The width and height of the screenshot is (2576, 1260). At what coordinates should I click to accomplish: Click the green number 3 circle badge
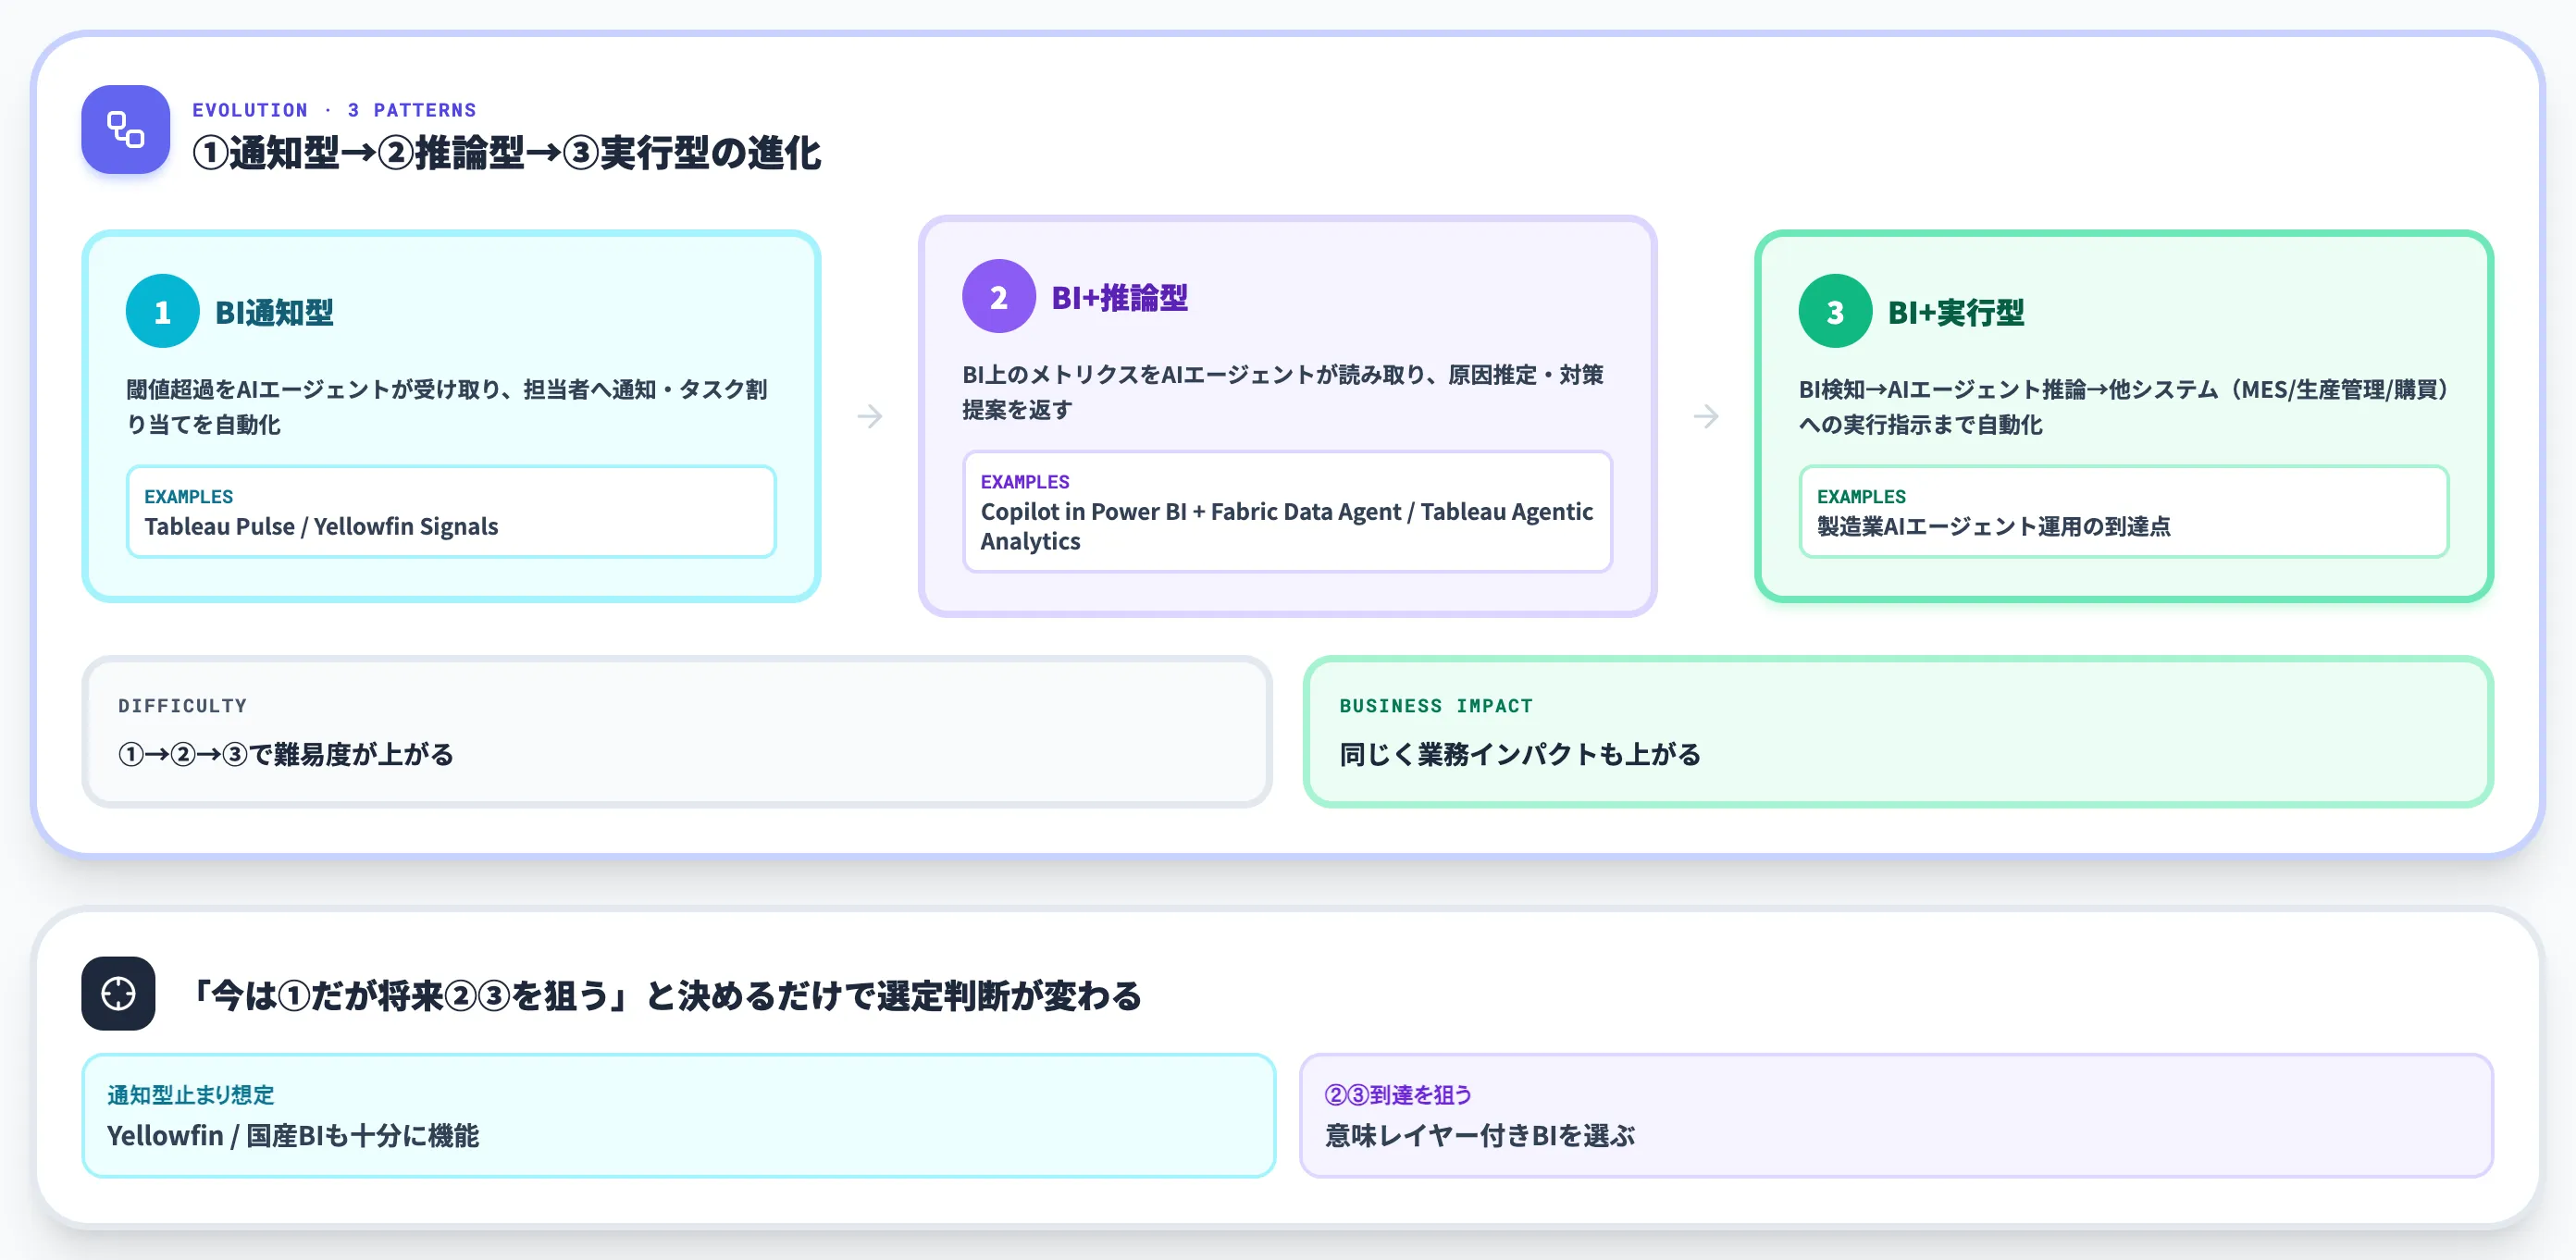[x=1834, y=311]
